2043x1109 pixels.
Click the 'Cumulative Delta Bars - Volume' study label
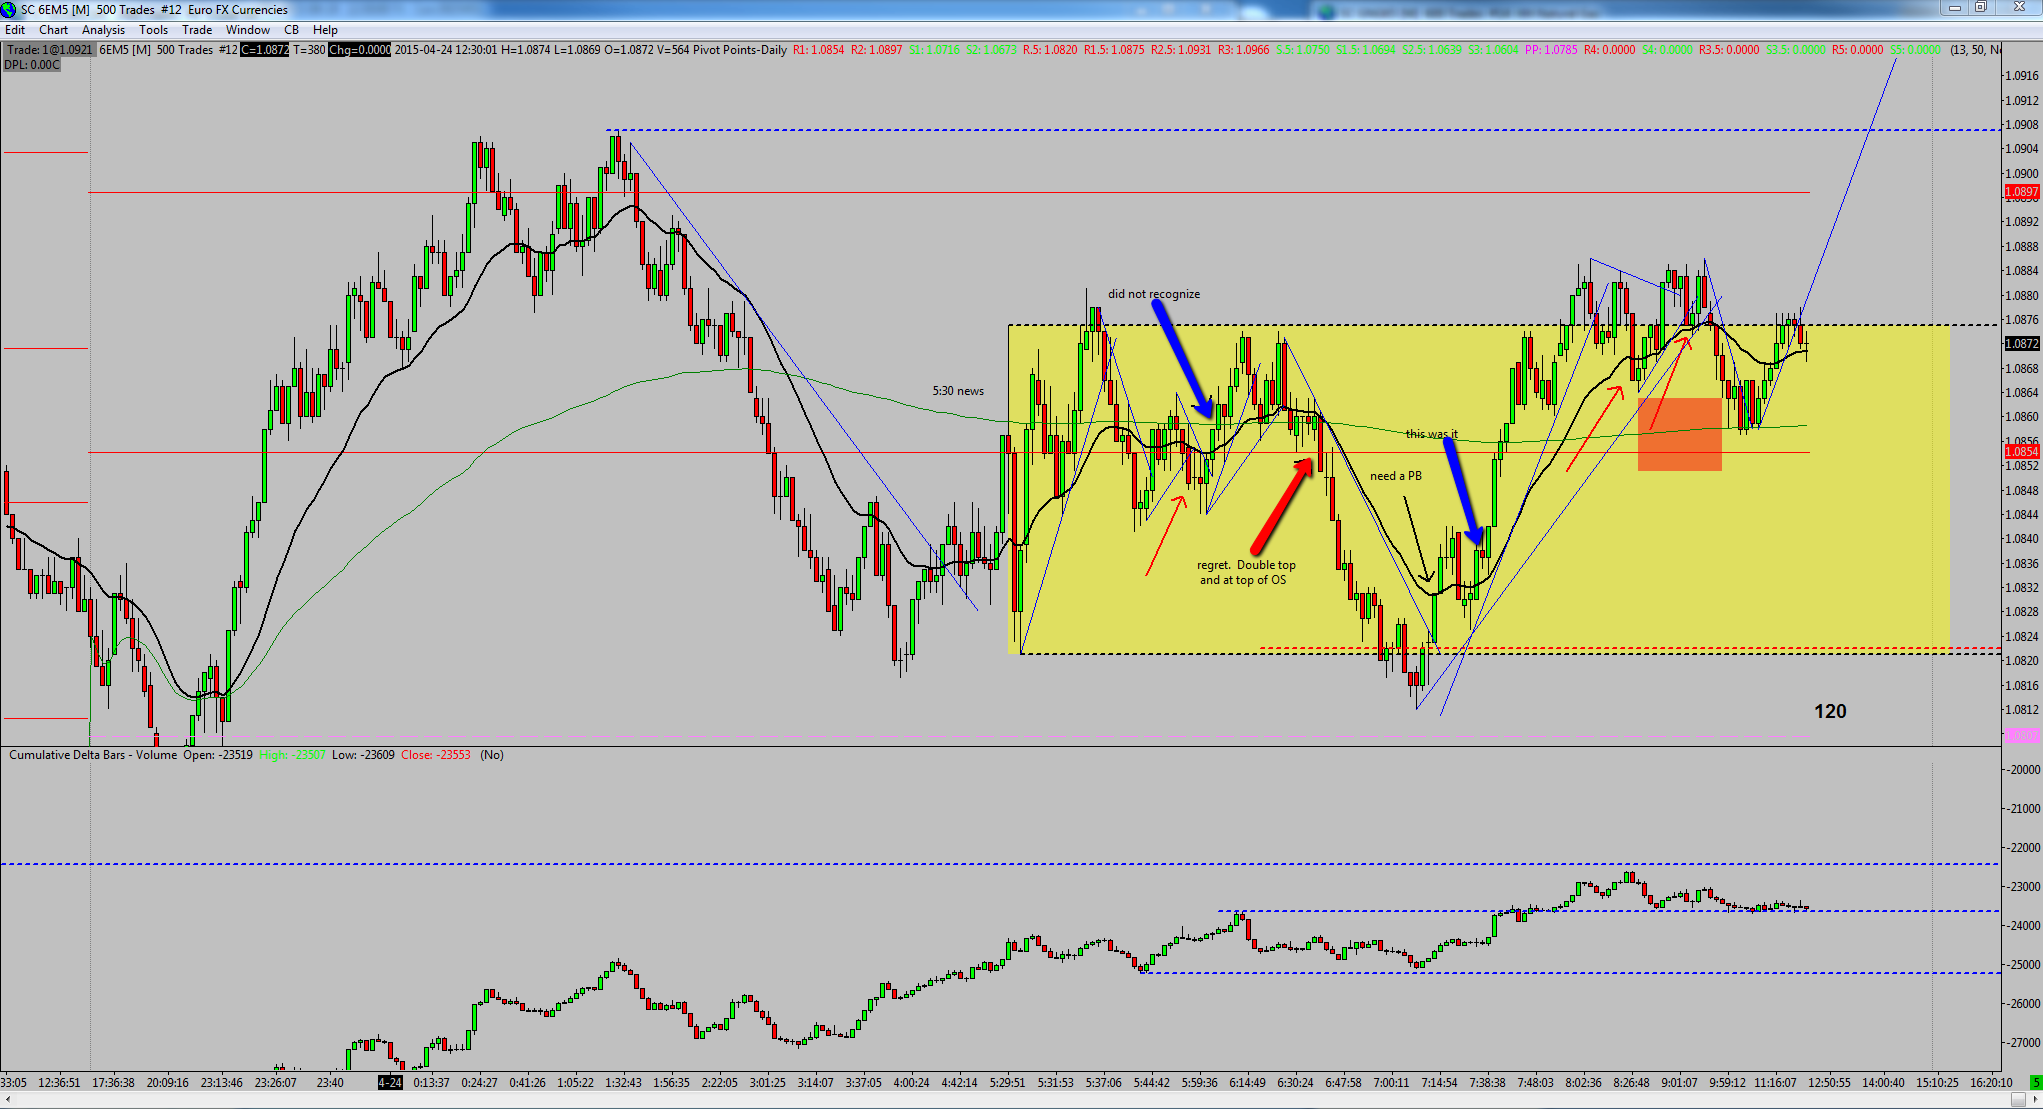pos(93,755)
